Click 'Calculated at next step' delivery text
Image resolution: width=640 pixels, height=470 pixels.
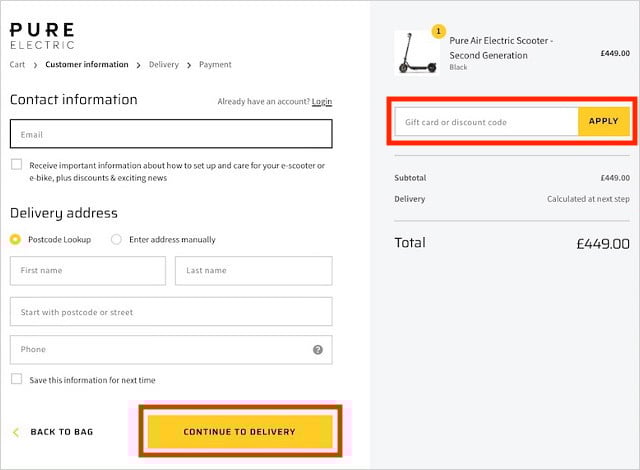pyautogui.click(x=588, y=199)
